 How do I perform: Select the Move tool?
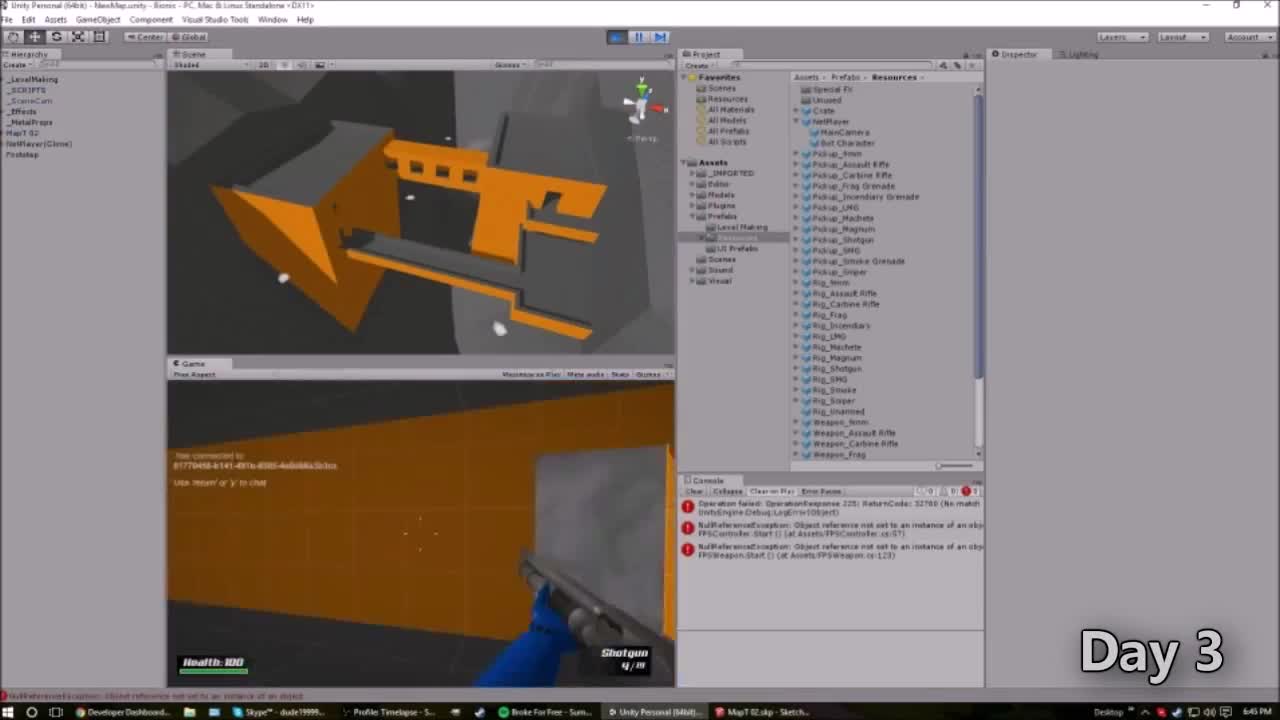tap(33, 36)
